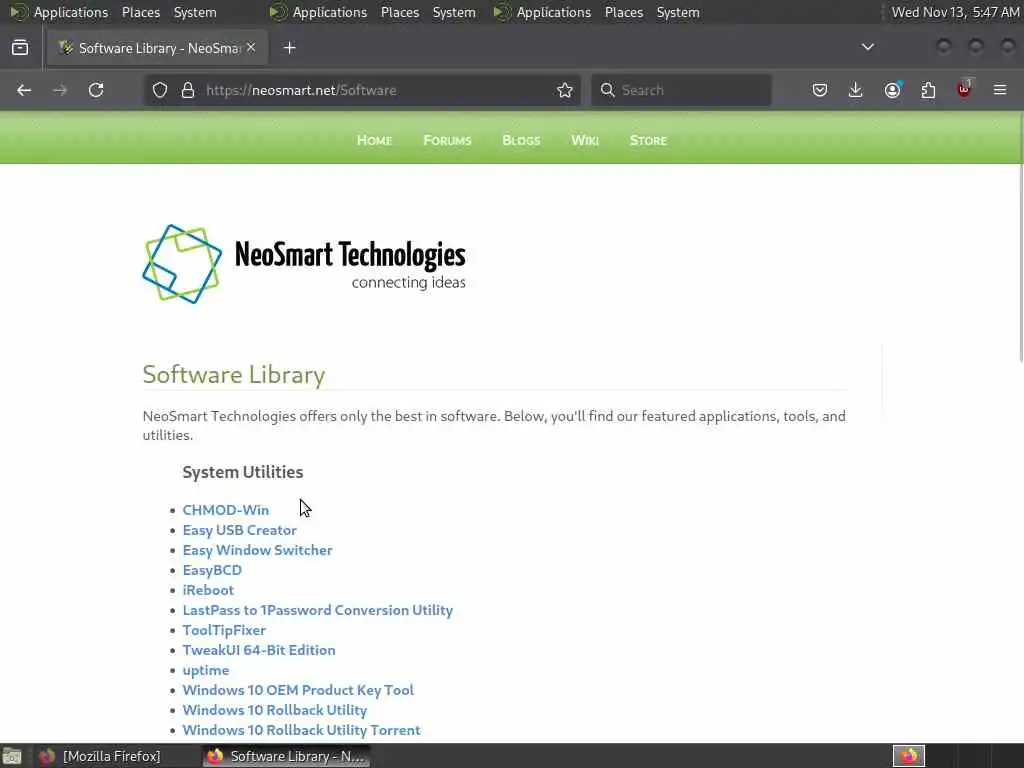Open the Downloads panel
Screen dimensions: 1024x768
[x=856, y=90]
